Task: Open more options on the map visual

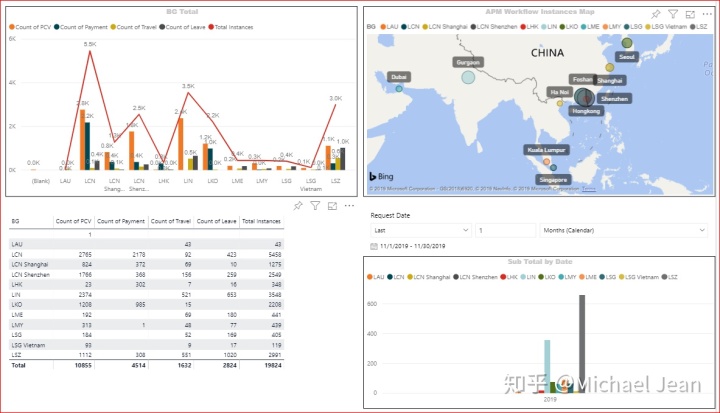Action: pyautogui.click(x=707, y=14)
